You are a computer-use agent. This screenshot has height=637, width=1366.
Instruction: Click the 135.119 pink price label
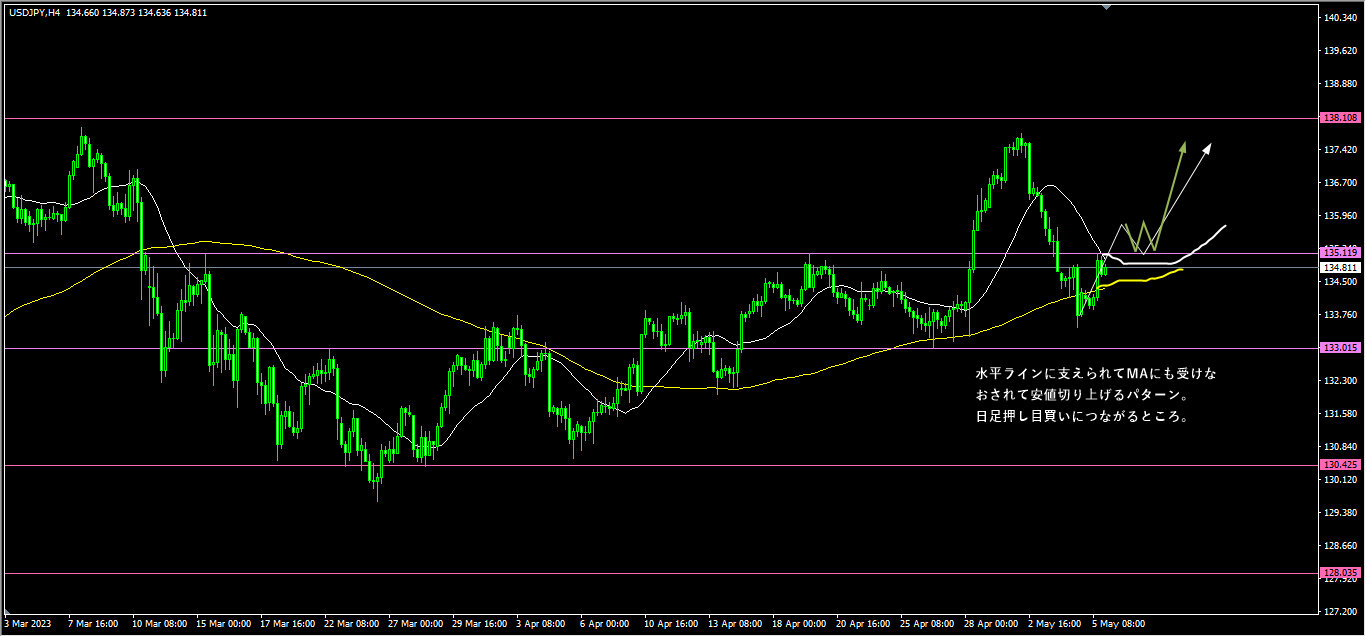[x=1338, y=252]
